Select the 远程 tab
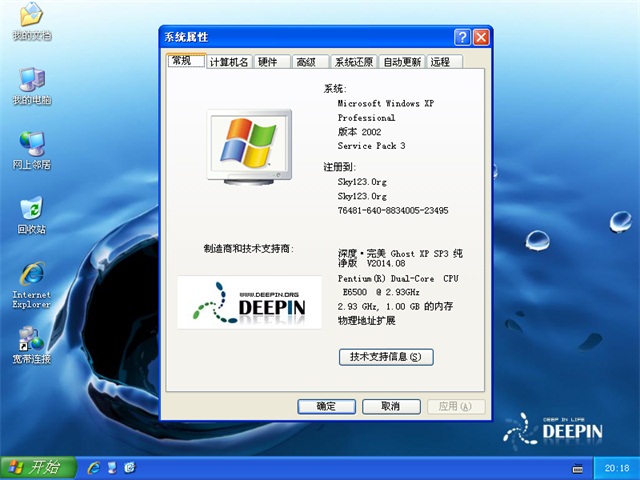Screen dimensions: 640x480 pos(440,62)
